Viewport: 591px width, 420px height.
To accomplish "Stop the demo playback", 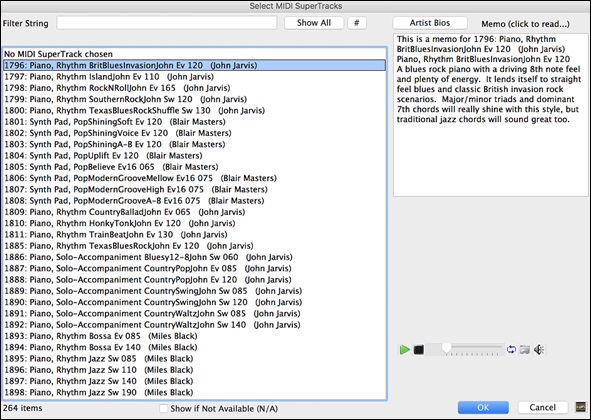I will (x=418, y=350).
